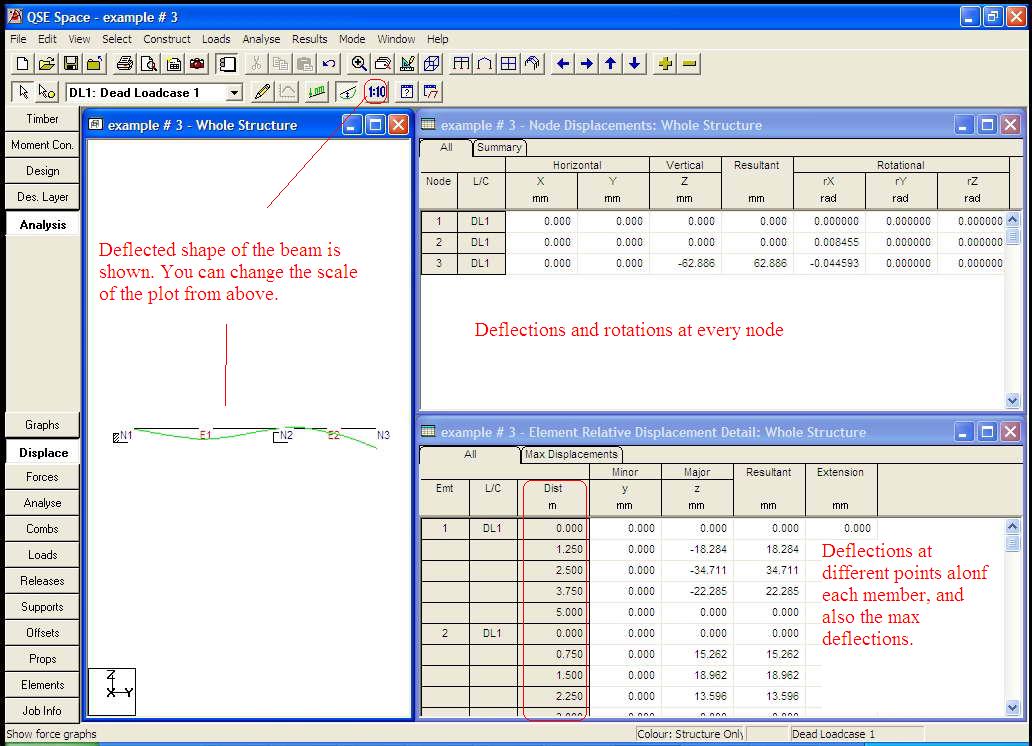Click the yellow minus icon

coord(689,64)
